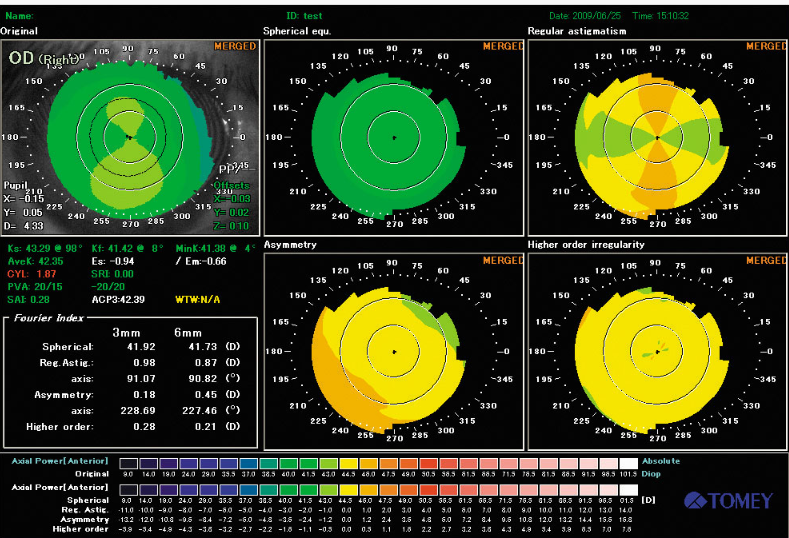Screen dimensions: 789x538
Task: Click 'Higher order' scale row label
Action: click(x=81, y=529)
